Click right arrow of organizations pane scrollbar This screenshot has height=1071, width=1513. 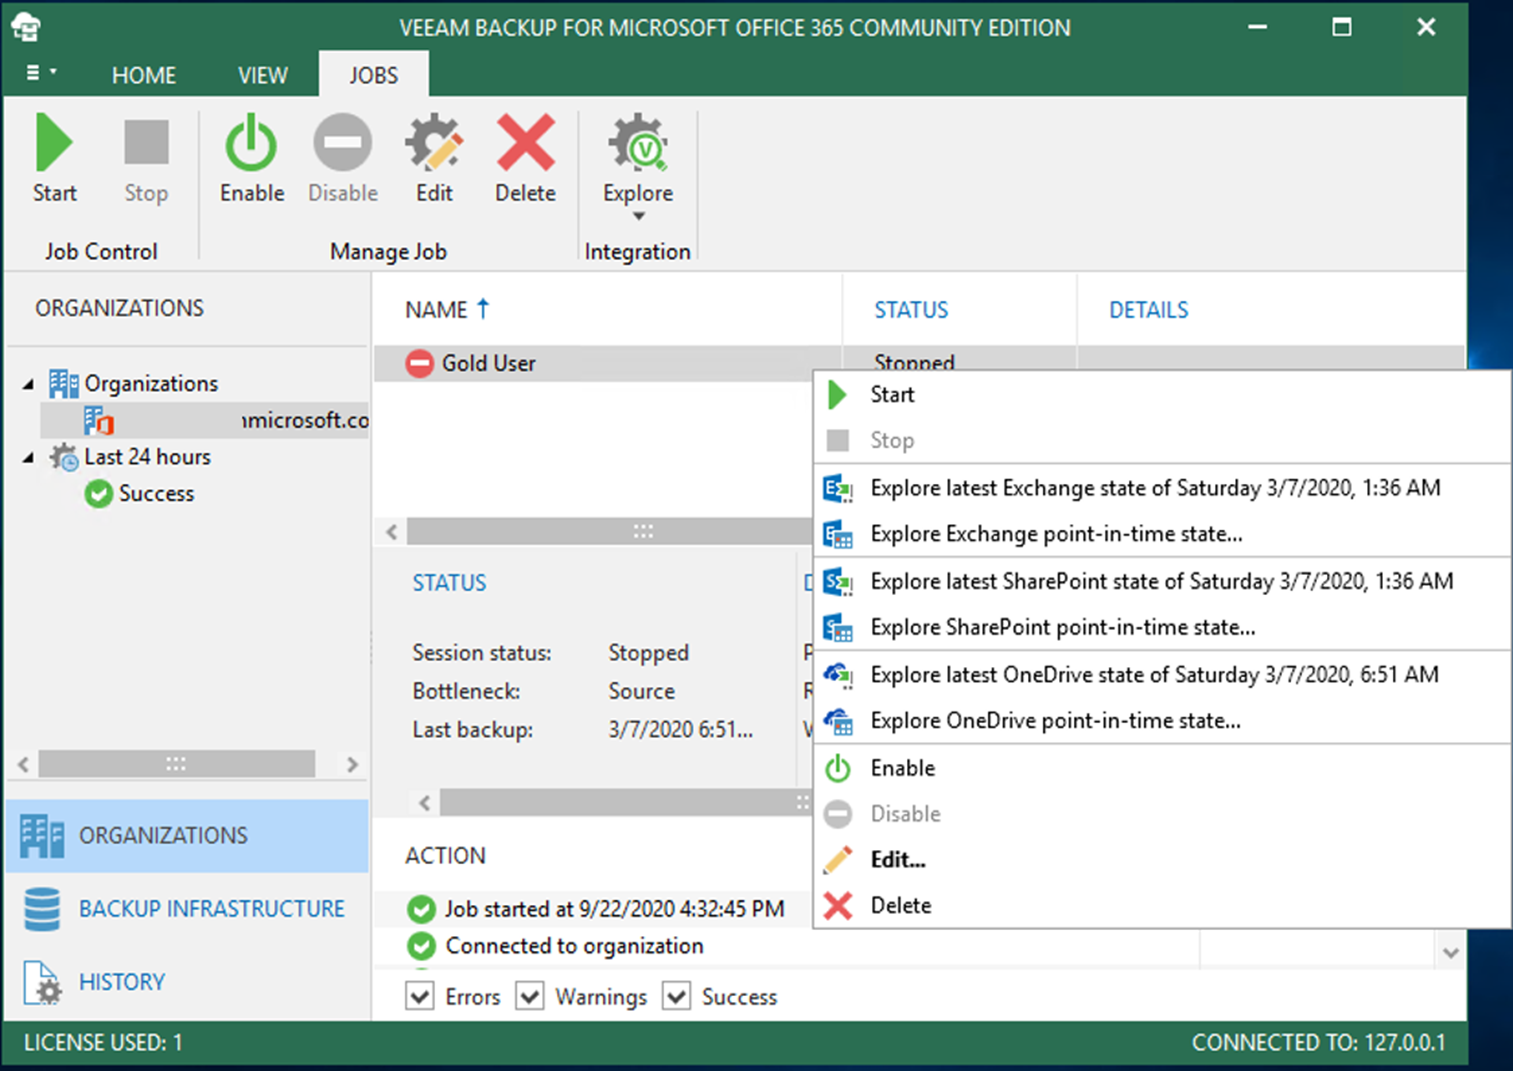point(352,764)
